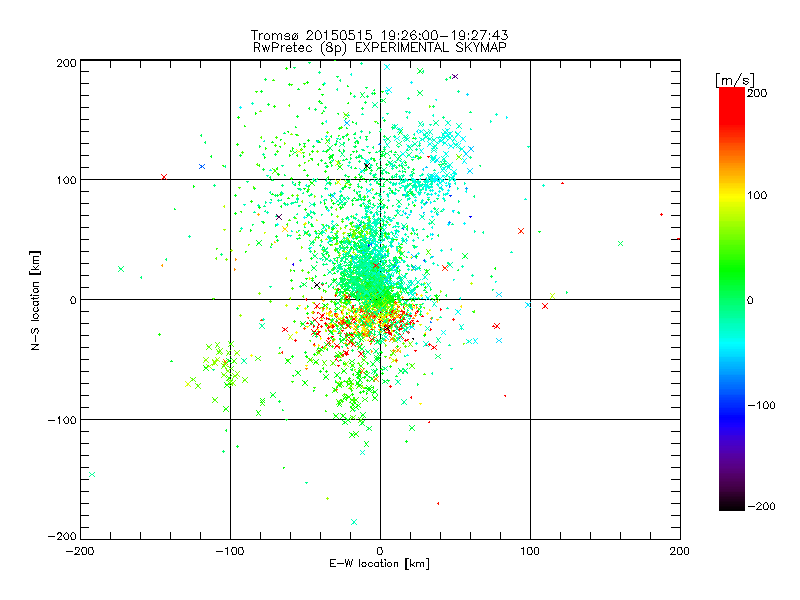Click the colorbar label '100'
This screenshot has height=600, width=800.
[x=757, y=195]
